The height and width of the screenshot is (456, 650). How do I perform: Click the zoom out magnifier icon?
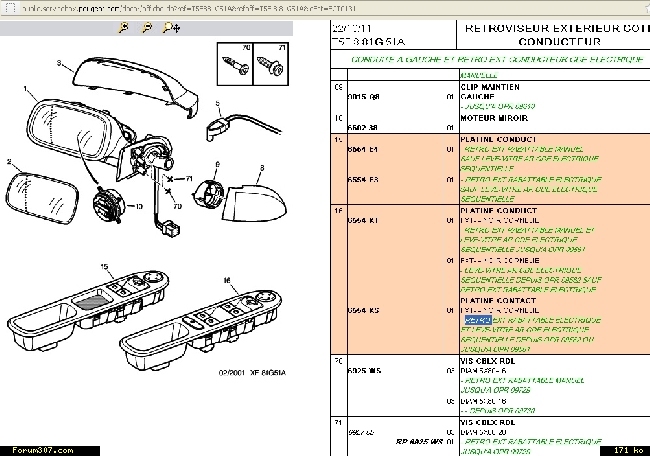tap(147, 29)
